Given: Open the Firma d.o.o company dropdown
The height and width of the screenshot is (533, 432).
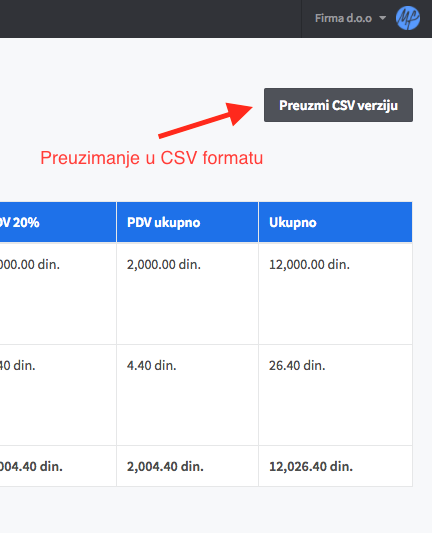Looking at the screenshot, I should pyautogui.click(x=350, y=18).
